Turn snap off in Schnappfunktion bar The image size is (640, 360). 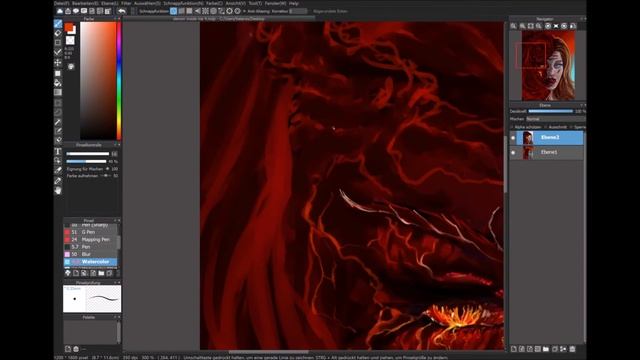[173, 11]
